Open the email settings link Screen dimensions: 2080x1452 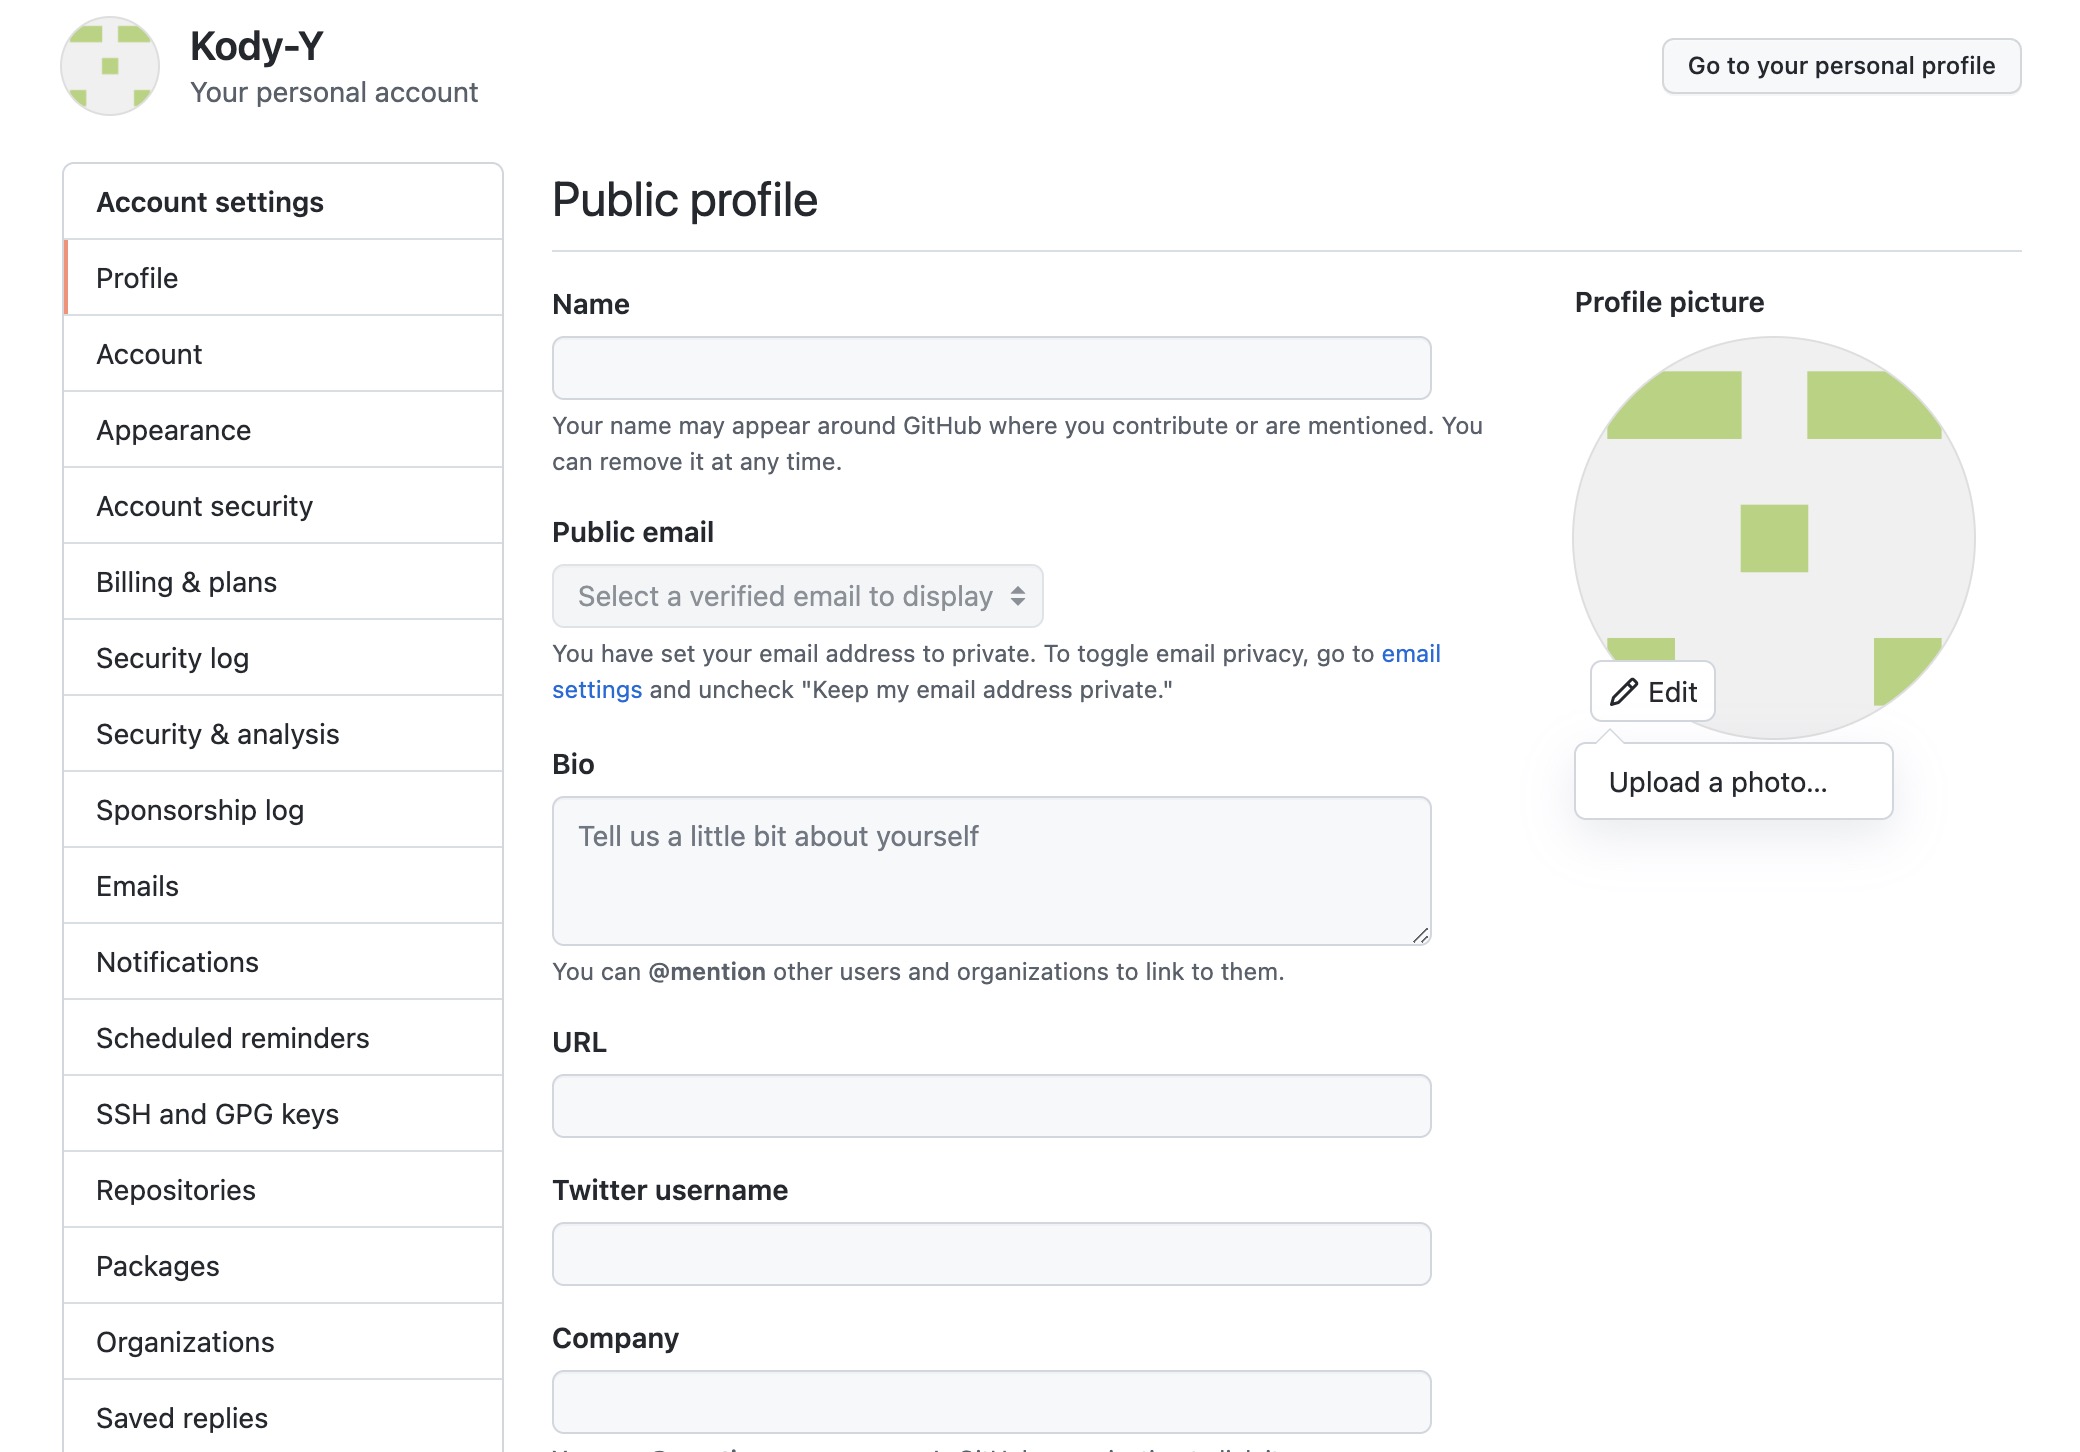click(1410, 654)
